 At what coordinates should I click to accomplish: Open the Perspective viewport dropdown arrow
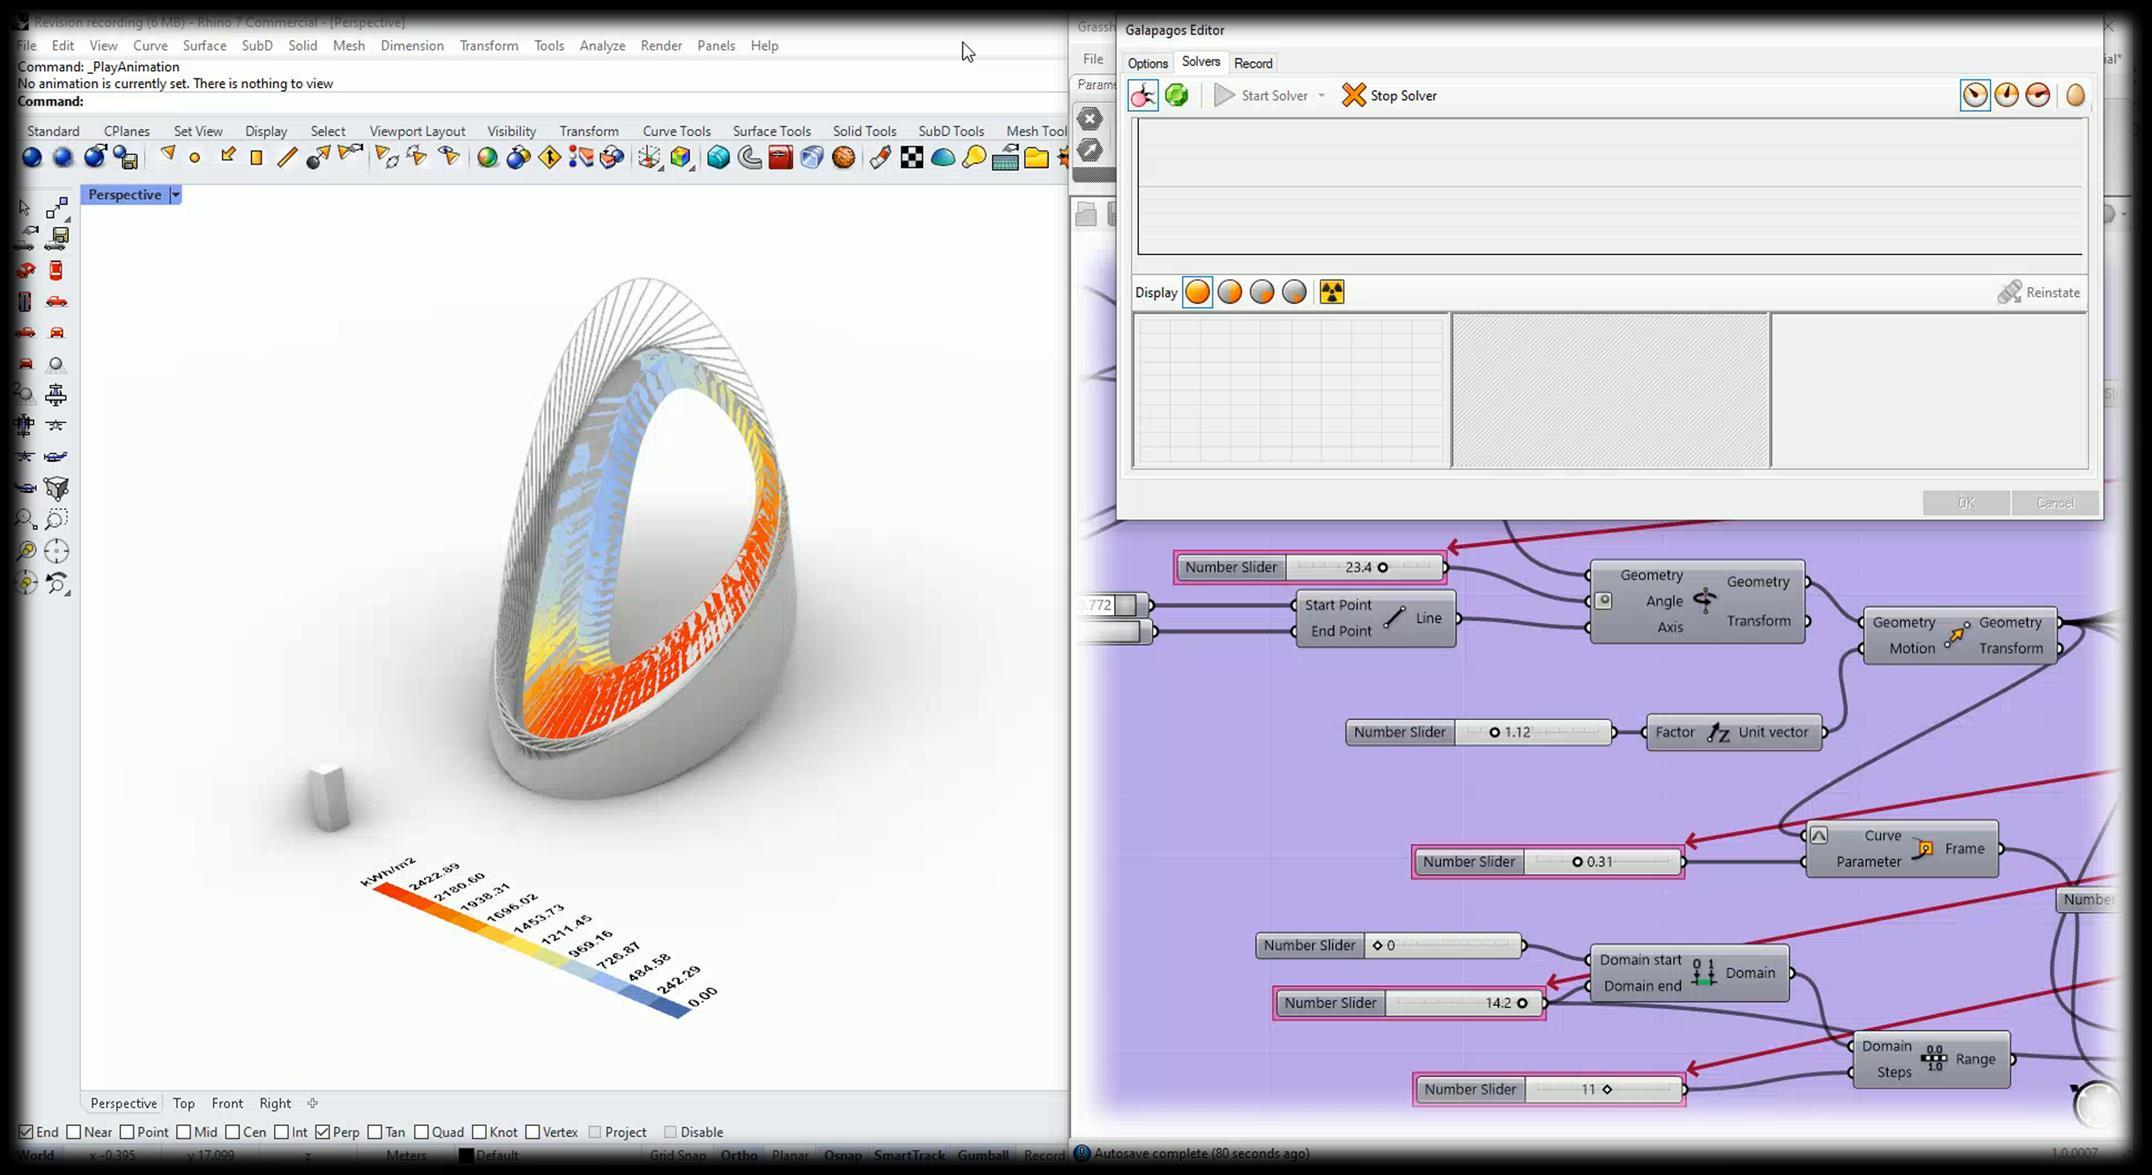pyautogui.click(x=175, y=195)
